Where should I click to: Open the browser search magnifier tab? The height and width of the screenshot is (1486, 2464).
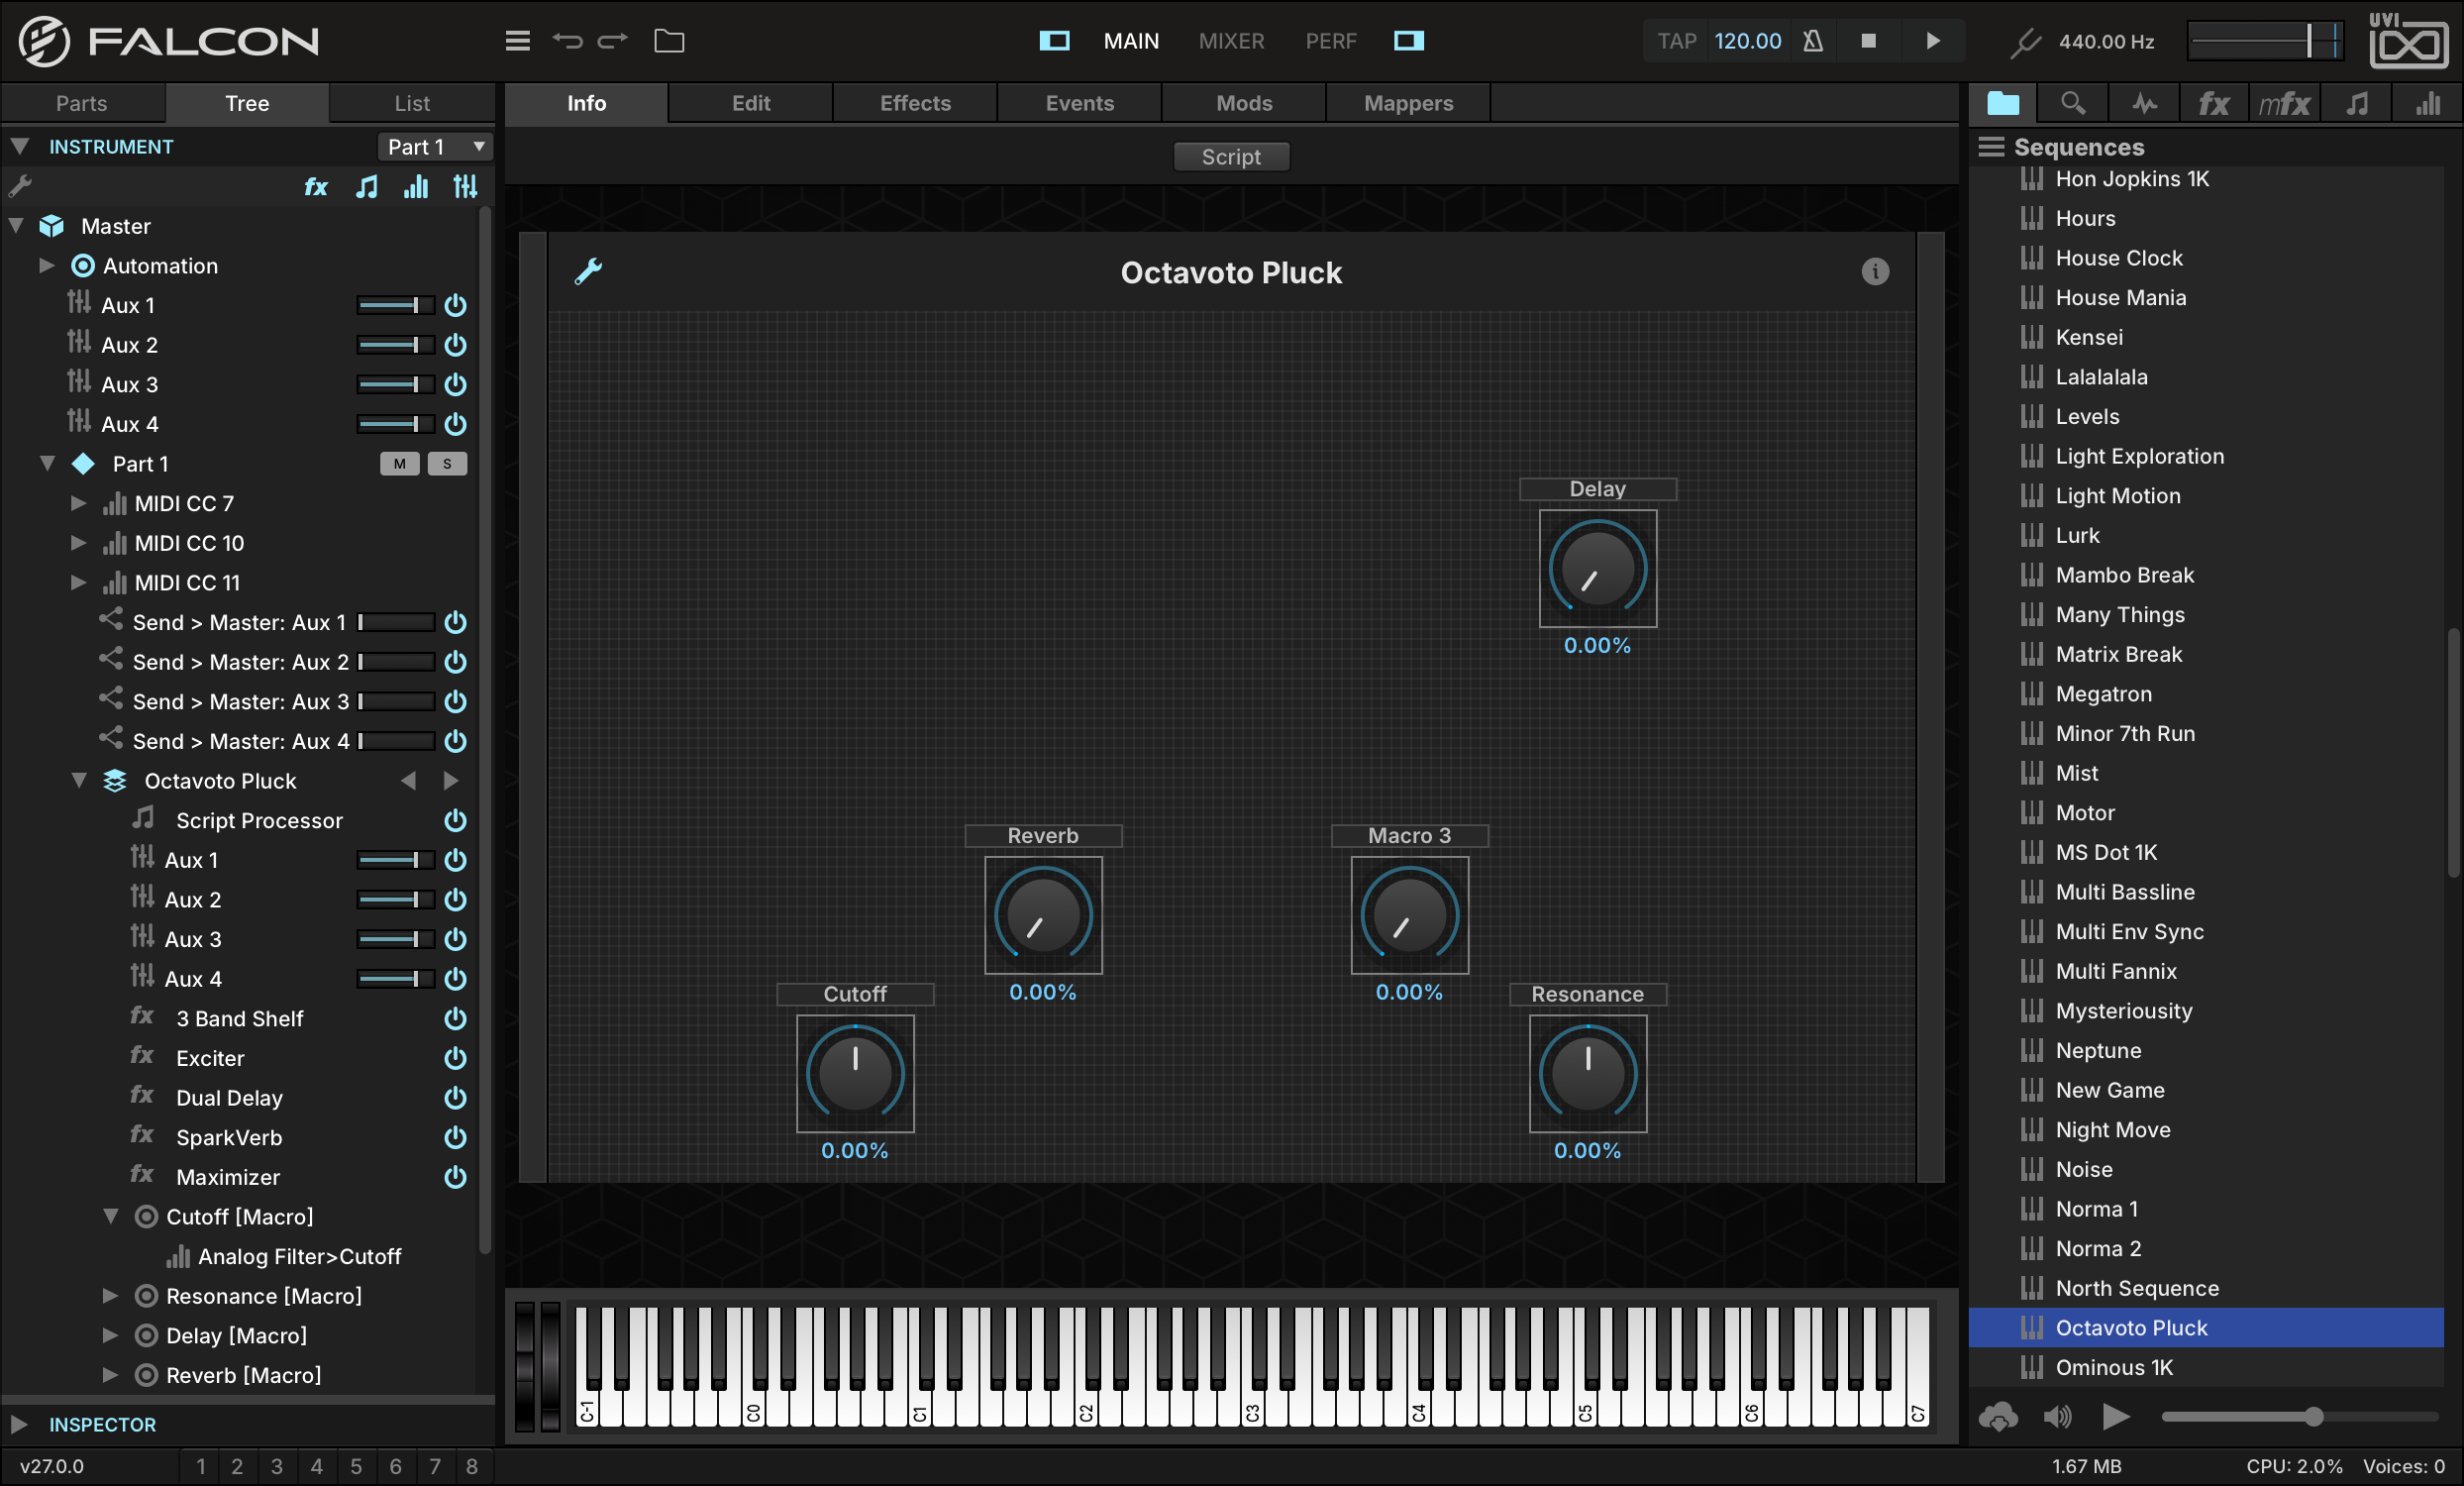(x=2073, y=103)
